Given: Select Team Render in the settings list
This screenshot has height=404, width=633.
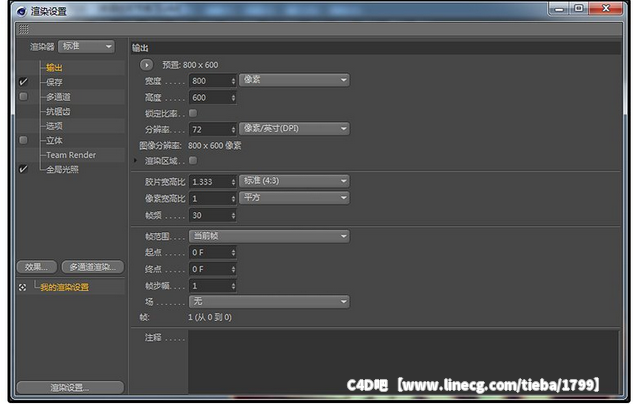Looking at the screenshot, I should coord(70,155).
